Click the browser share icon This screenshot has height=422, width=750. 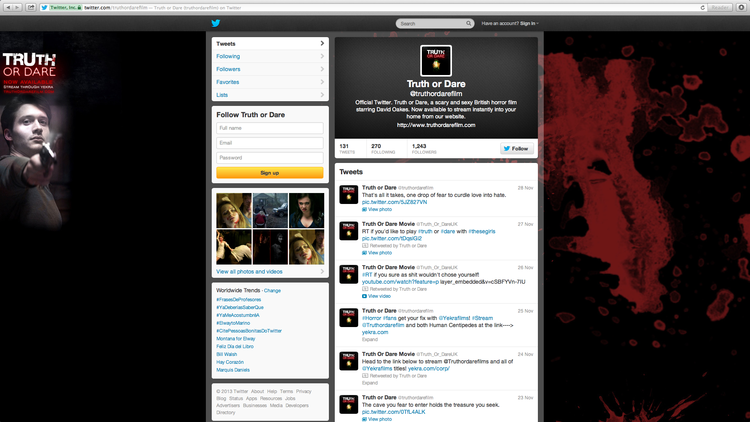coord(31,7)
